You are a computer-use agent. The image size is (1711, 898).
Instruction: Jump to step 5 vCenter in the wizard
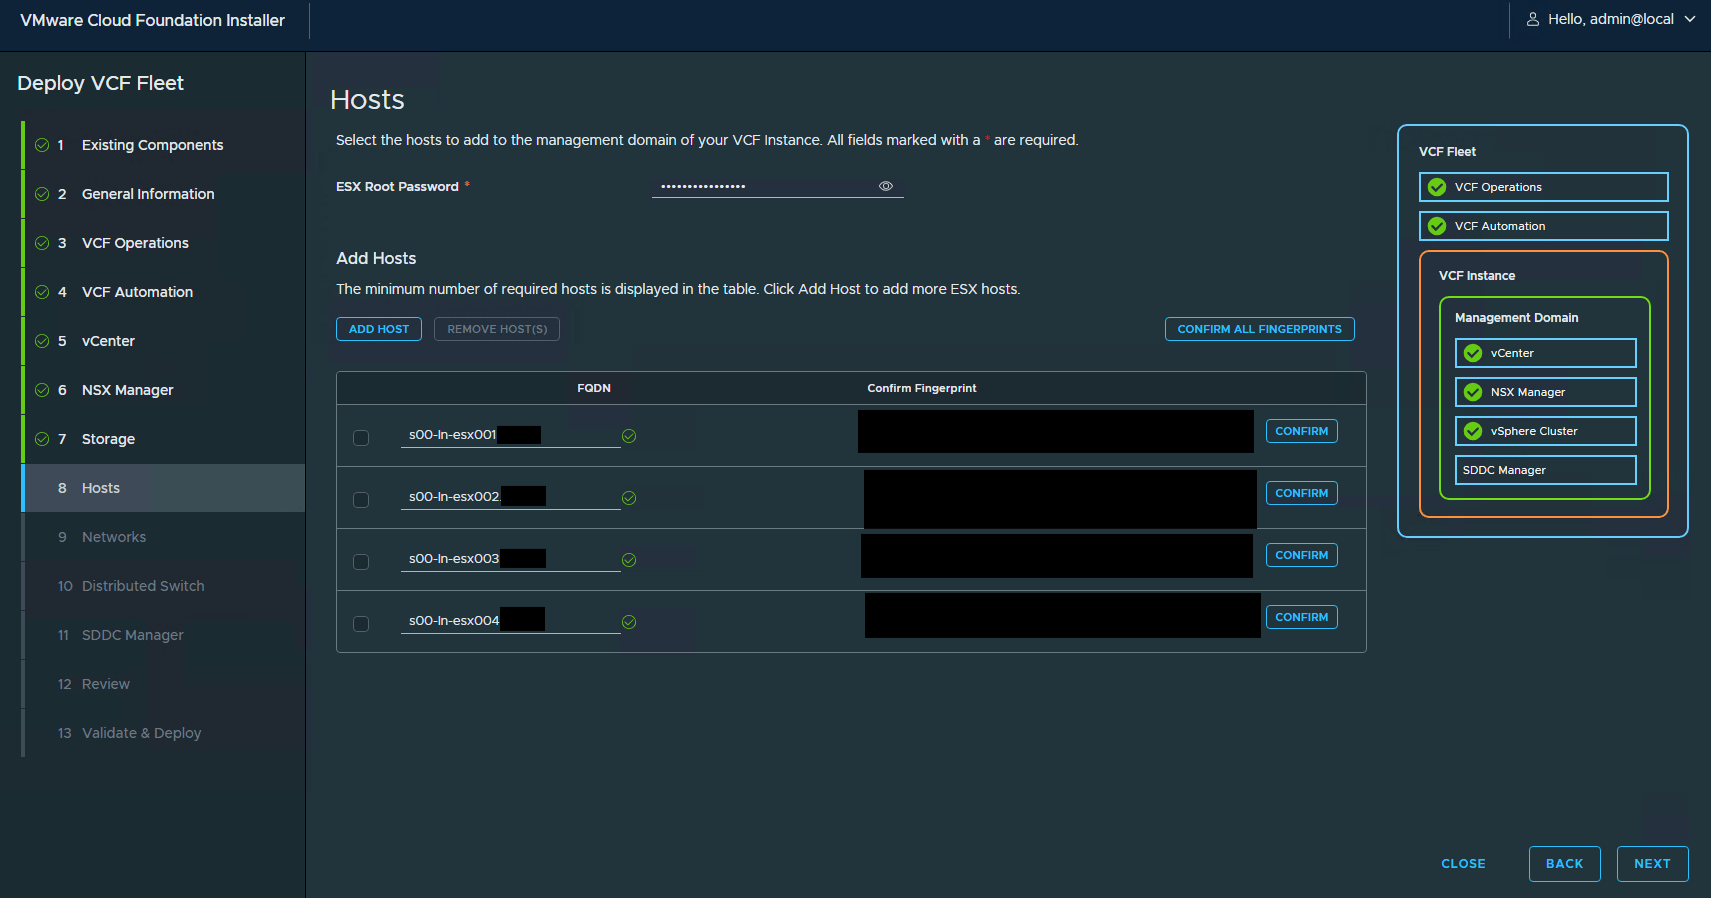pyautogui.click(x=163, y=341)
